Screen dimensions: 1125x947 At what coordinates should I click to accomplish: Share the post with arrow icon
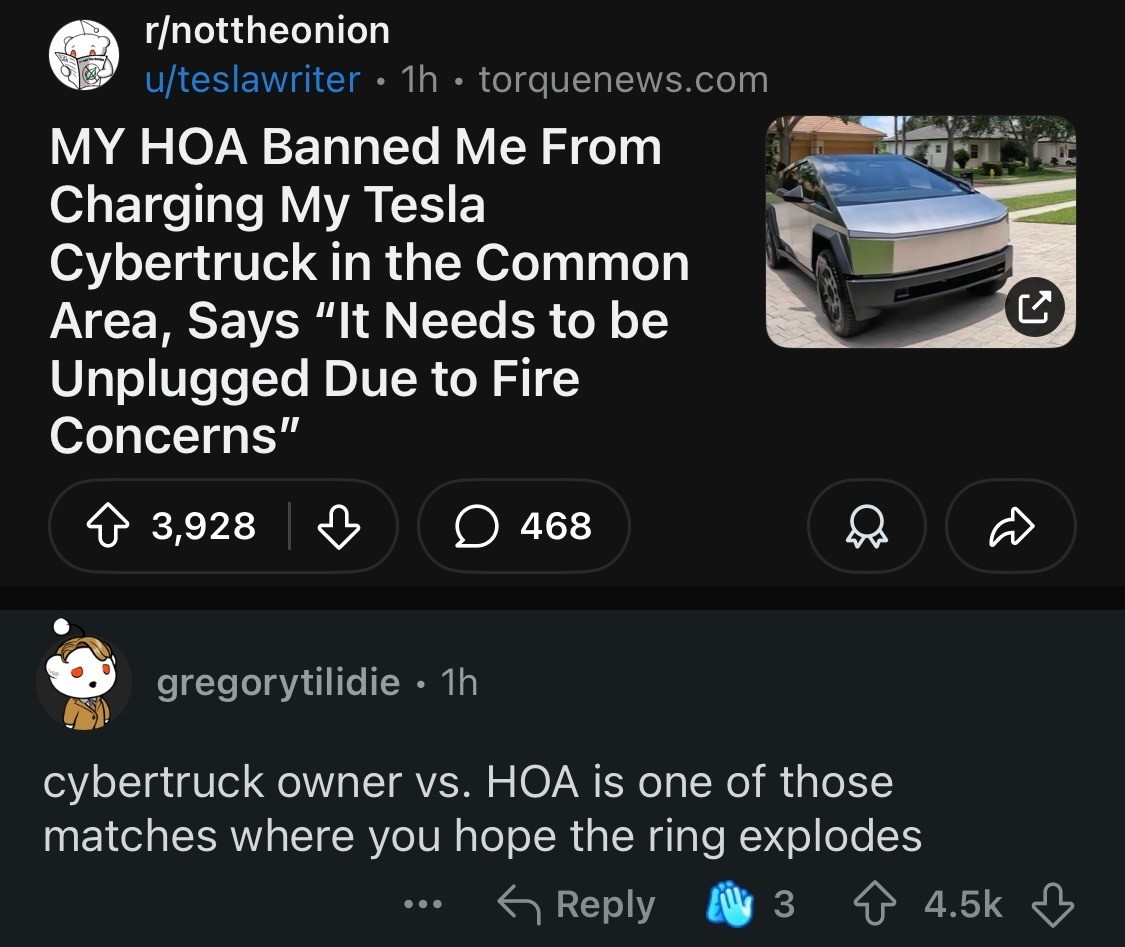click(x=1011, y=526)
